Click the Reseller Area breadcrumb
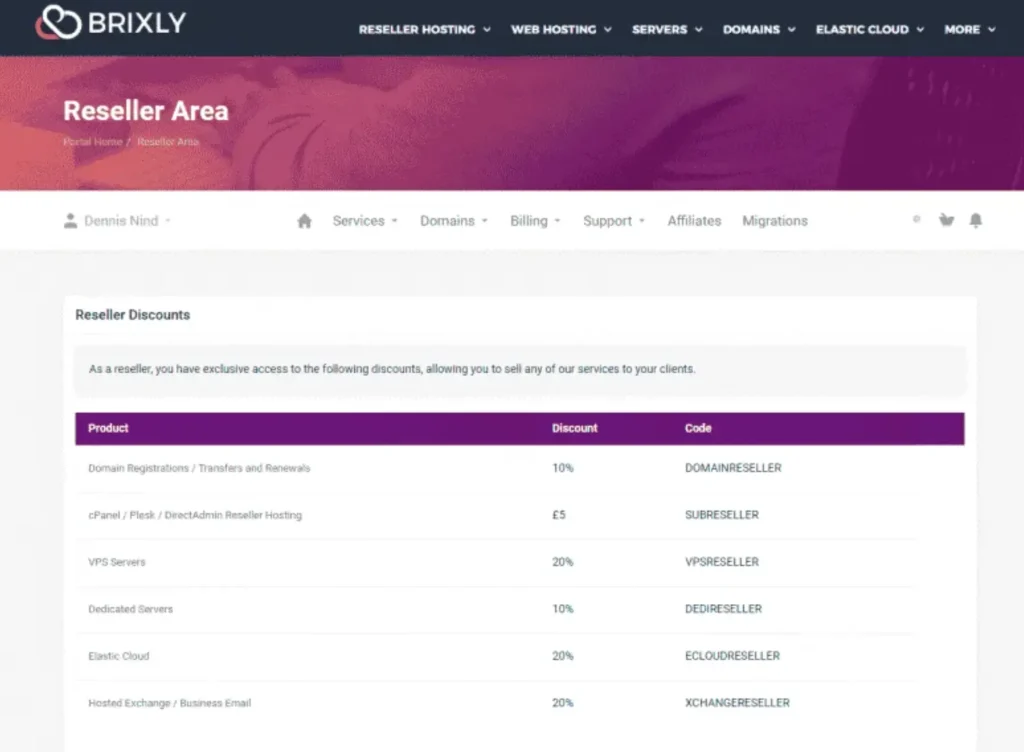This screenshot has width=1024, height=752. 167,142
